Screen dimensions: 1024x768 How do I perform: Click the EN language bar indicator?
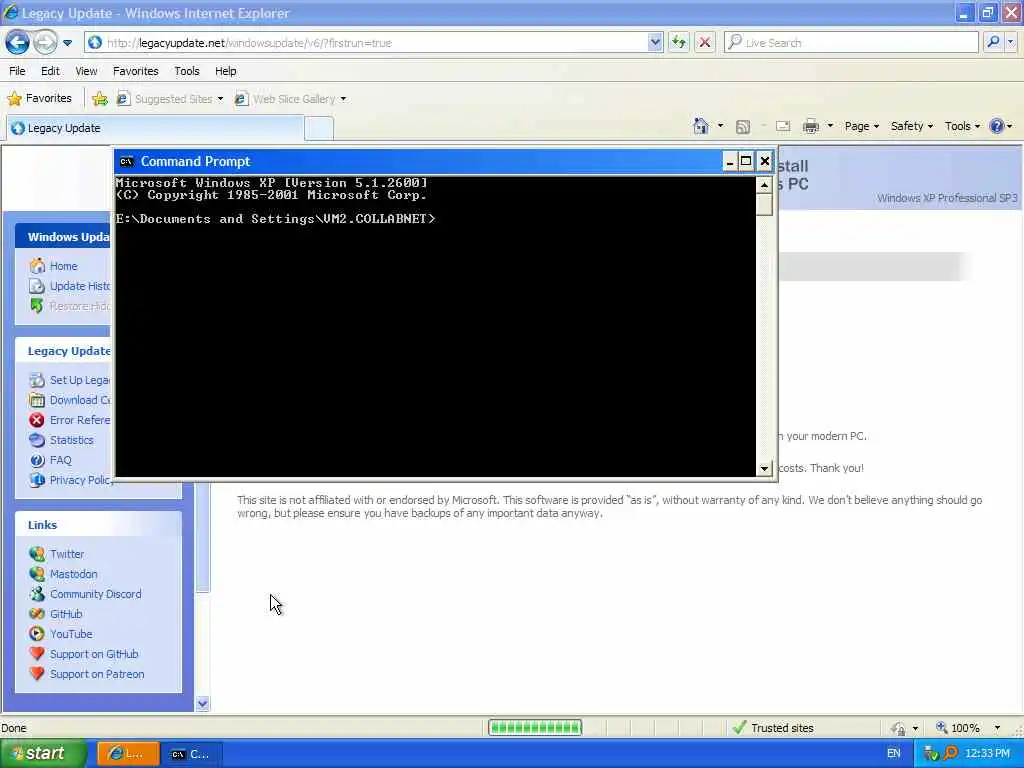[893, 754]
